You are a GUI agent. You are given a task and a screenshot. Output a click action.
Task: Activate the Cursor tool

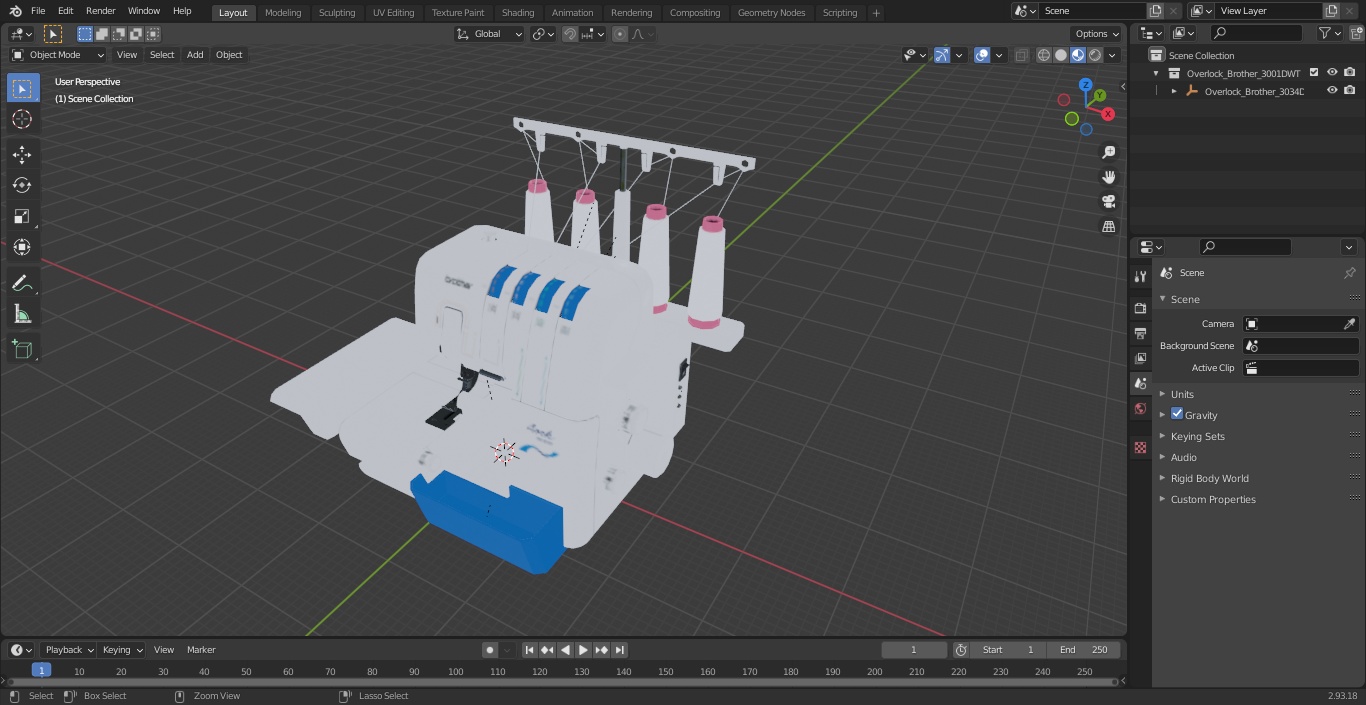(23, 119)
